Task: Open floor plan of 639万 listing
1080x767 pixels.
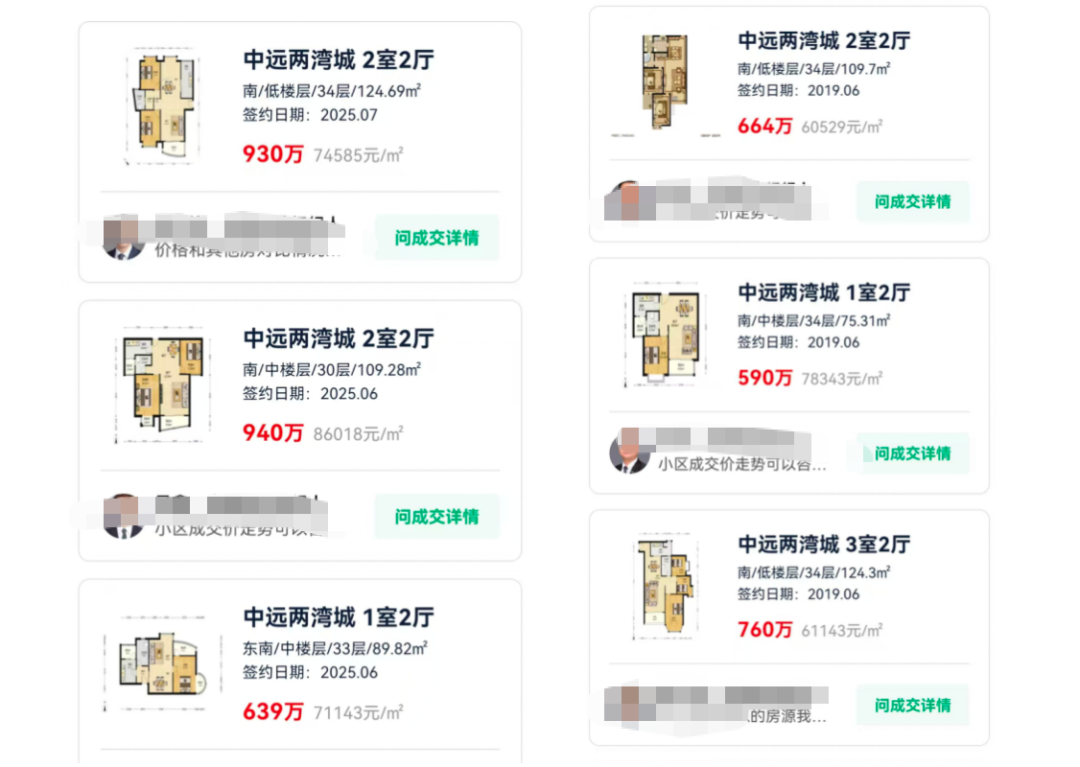Action: (x=163, y=663)
